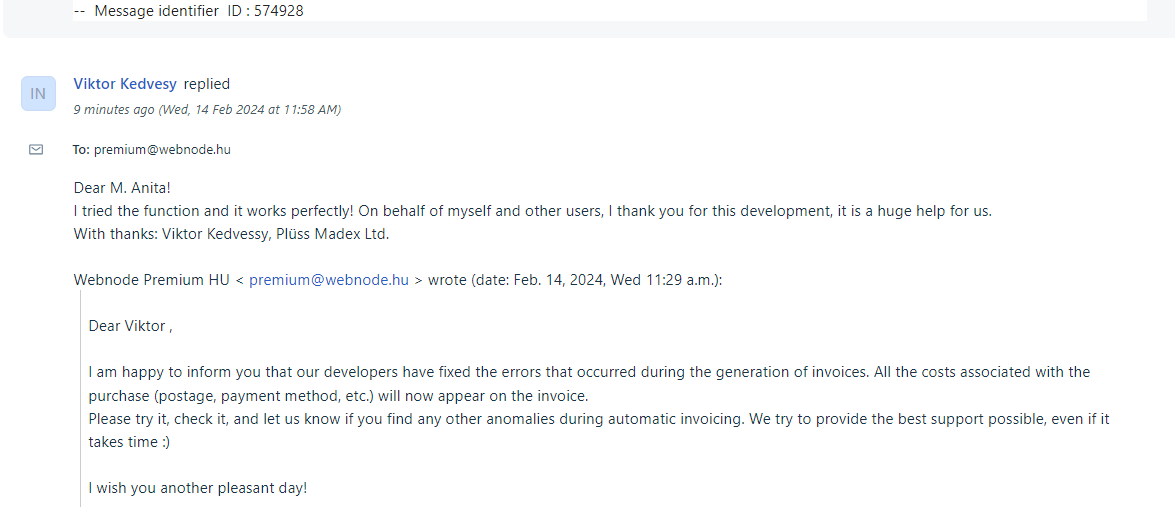1175x507 pixels.
Task: Click the Message identifier ID 574928 line
Action: pos(189,11)
